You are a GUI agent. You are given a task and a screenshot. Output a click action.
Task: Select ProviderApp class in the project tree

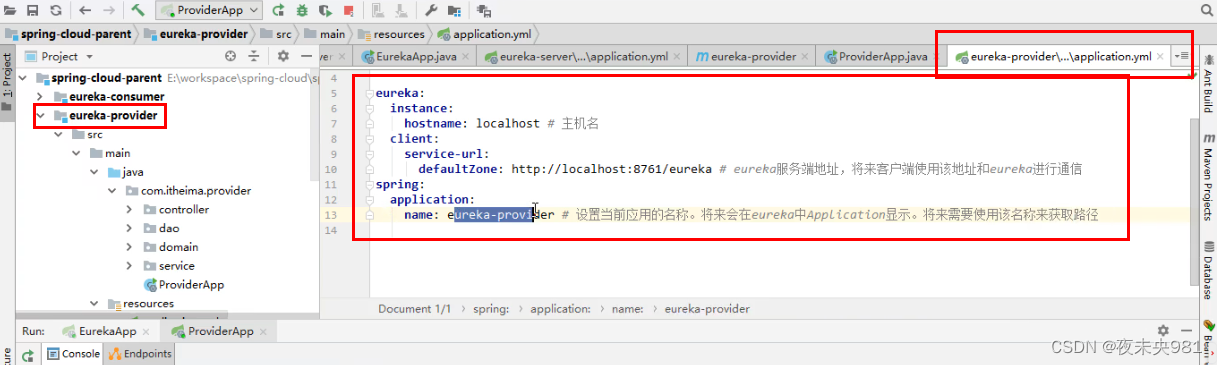(183, 285)
